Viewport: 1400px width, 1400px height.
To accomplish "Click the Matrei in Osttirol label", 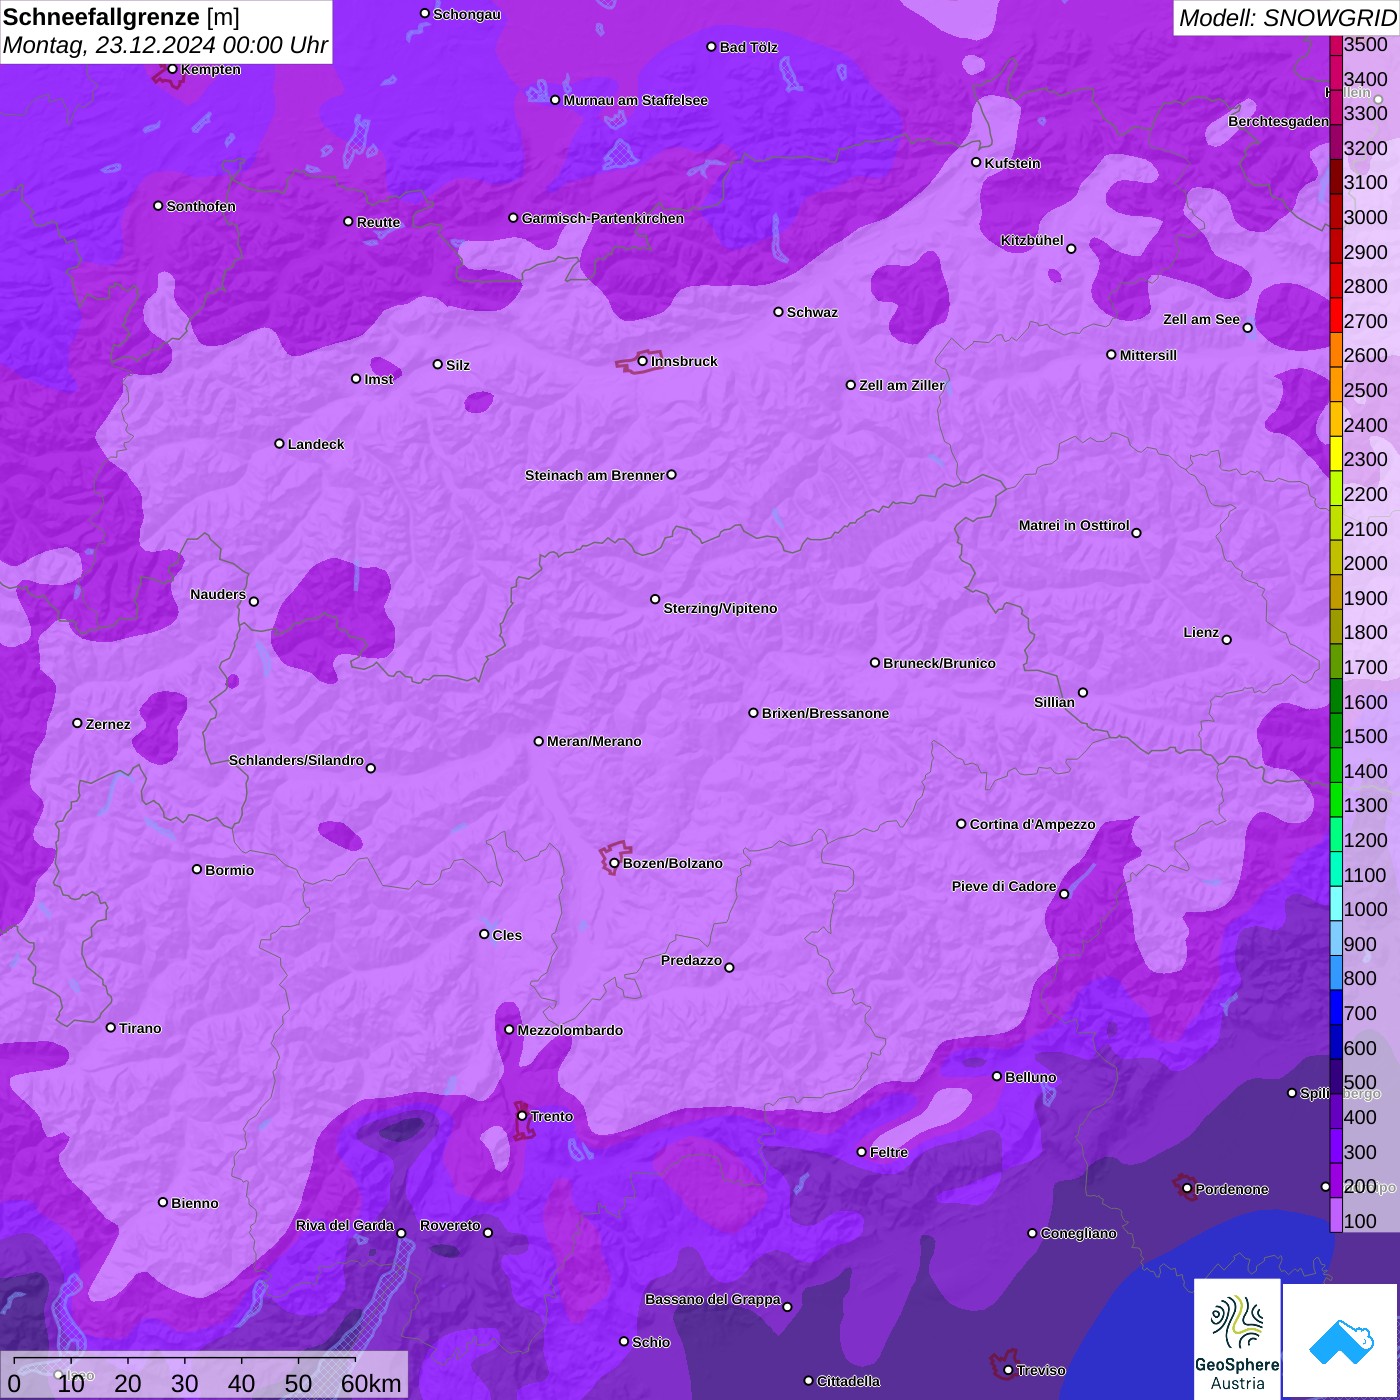I will (1074, 525).
